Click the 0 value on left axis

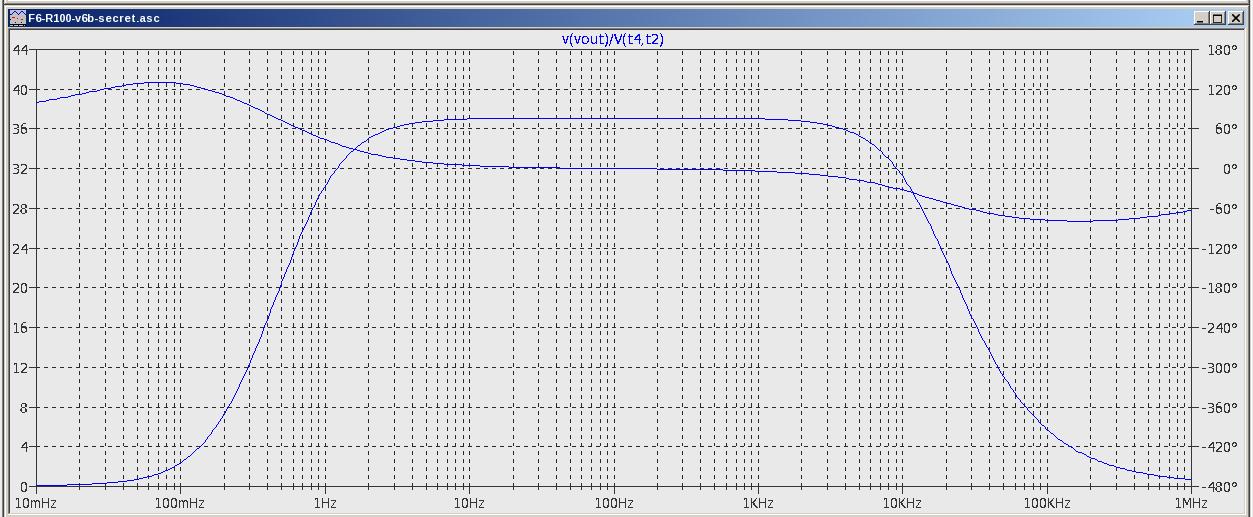pos(24,487)
